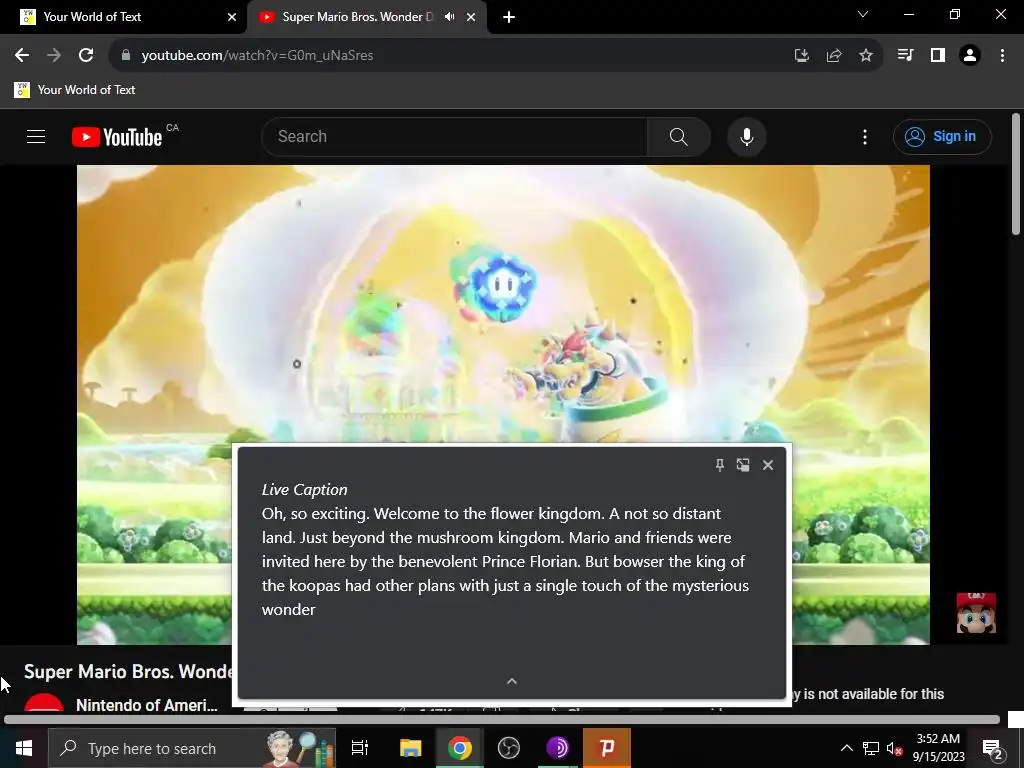Open the tab search dropdown arrow
The height and width of the screenshot is (768, 1024).
pos(863,14)
